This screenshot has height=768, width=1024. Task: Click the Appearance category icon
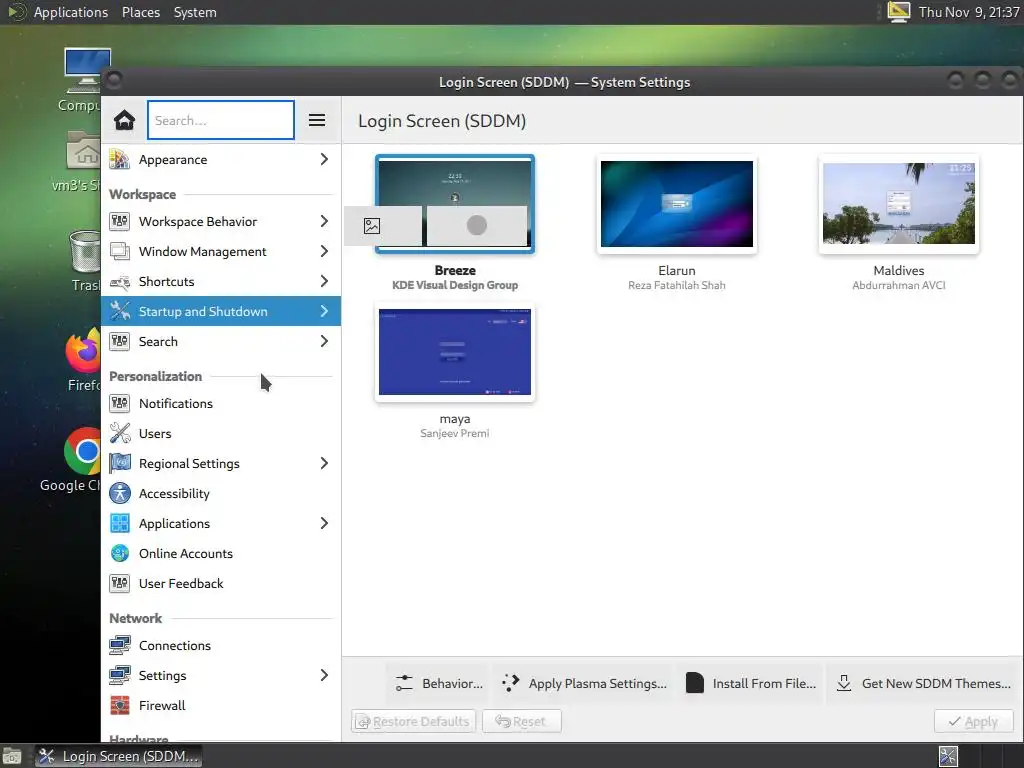pos(120,159)
